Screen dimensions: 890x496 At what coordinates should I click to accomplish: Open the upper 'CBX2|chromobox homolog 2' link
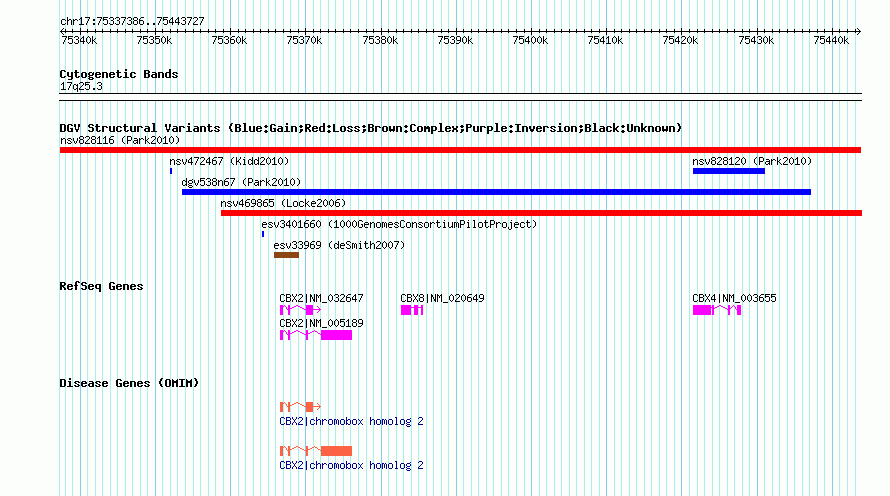click(x=351, y=421)
